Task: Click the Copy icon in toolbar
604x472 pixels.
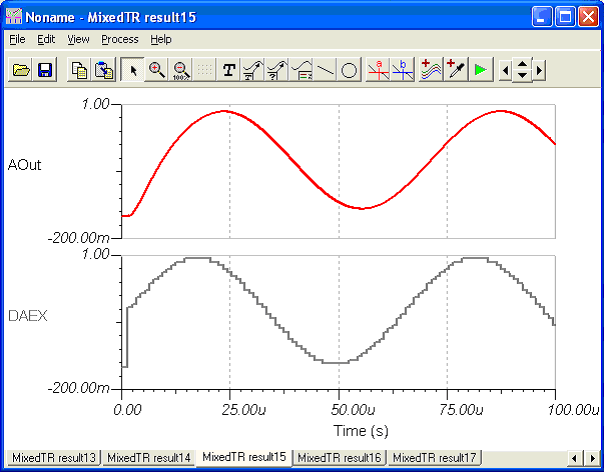Action: tap(79, 70)
